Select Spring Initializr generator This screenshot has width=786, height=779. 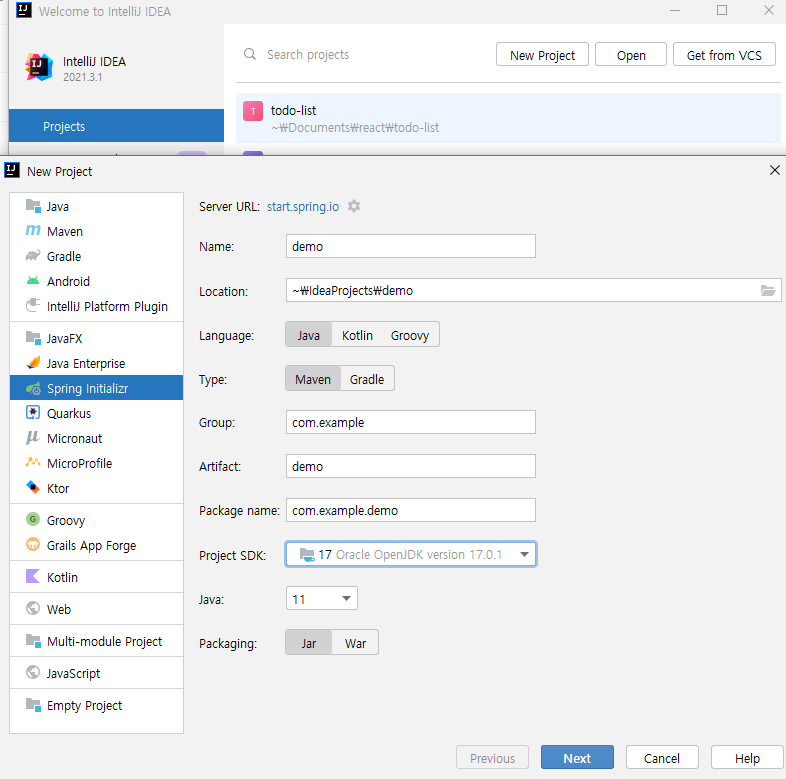pyautogui.click(x=96, y=388)
